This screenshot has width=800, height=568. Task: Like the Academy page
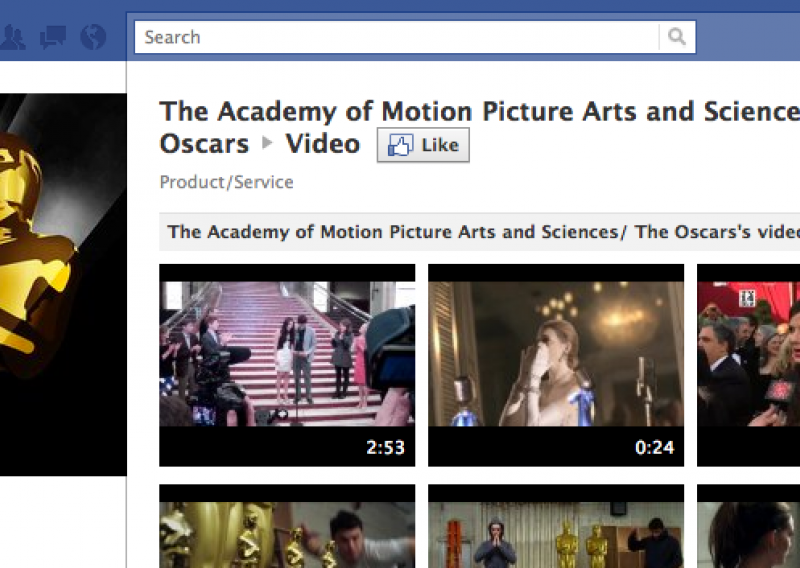point(423,145)
